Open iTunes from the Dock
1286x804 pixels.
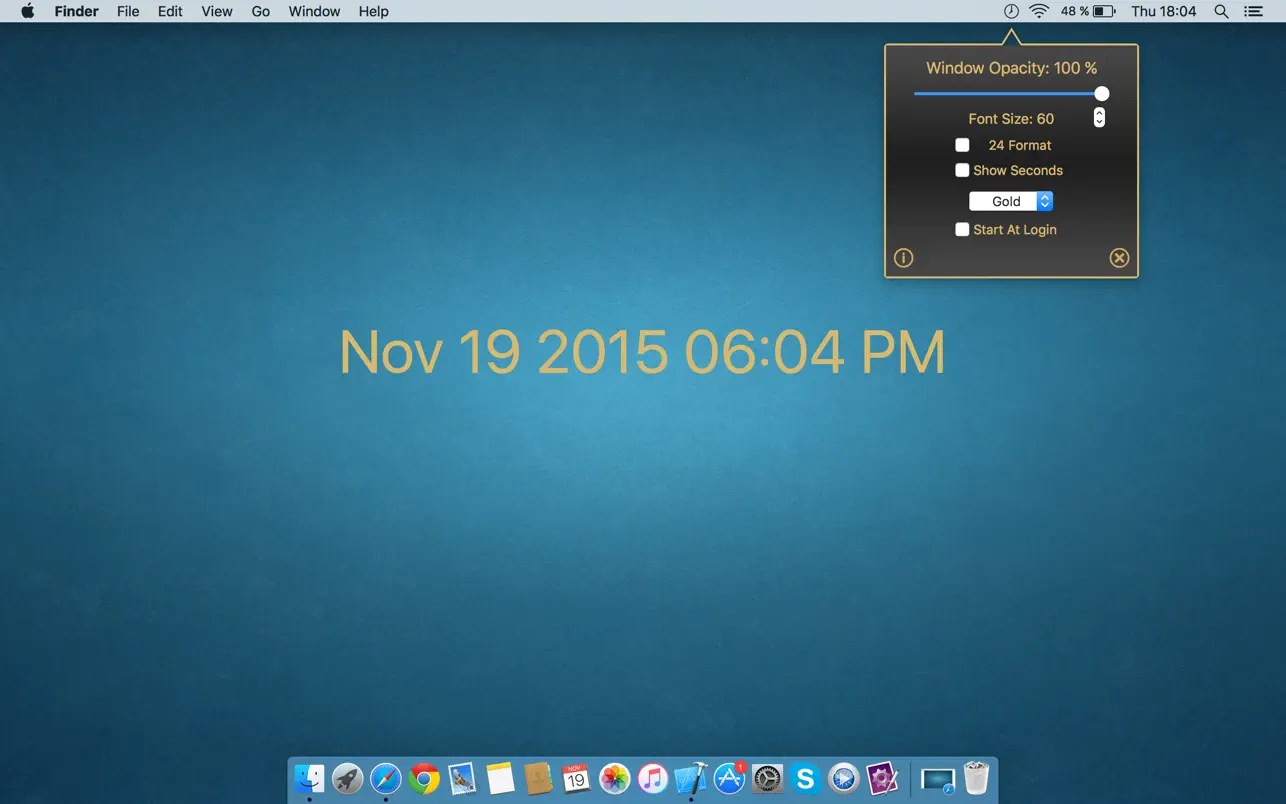(x=652, y=777)
